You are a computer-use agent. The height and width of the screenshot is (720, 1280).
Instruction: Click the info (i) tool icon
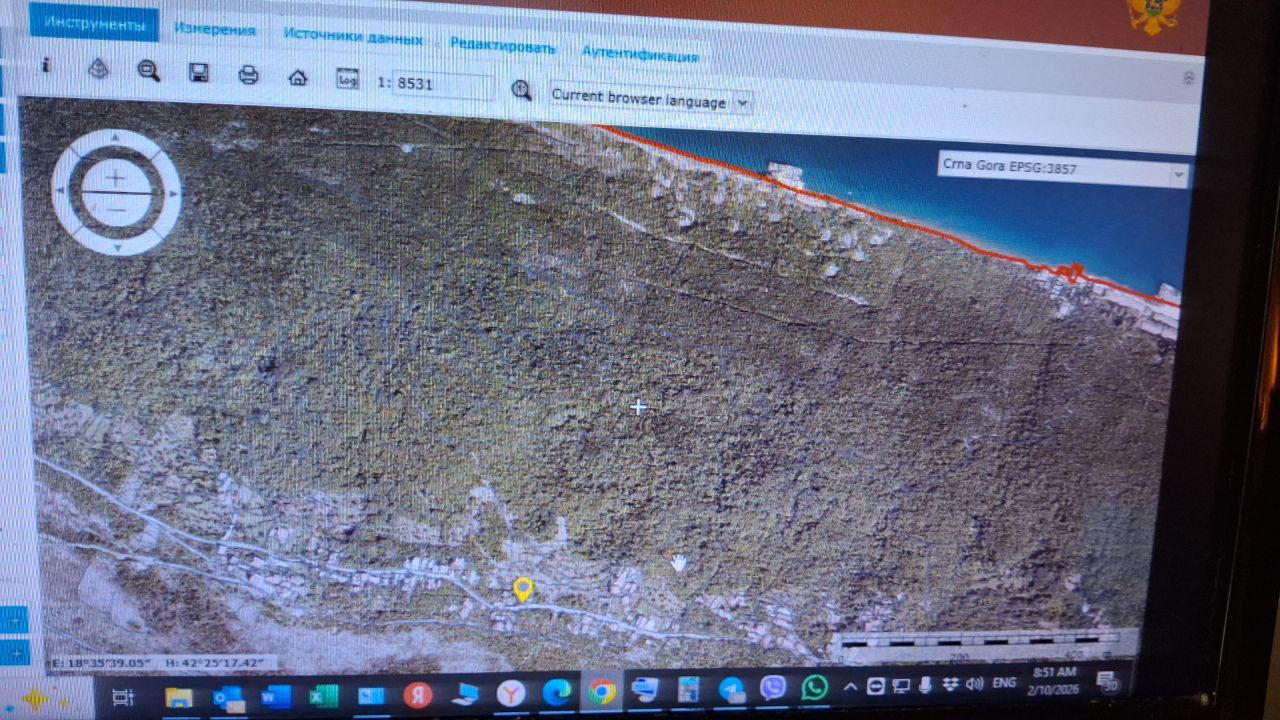pos(45,65)
